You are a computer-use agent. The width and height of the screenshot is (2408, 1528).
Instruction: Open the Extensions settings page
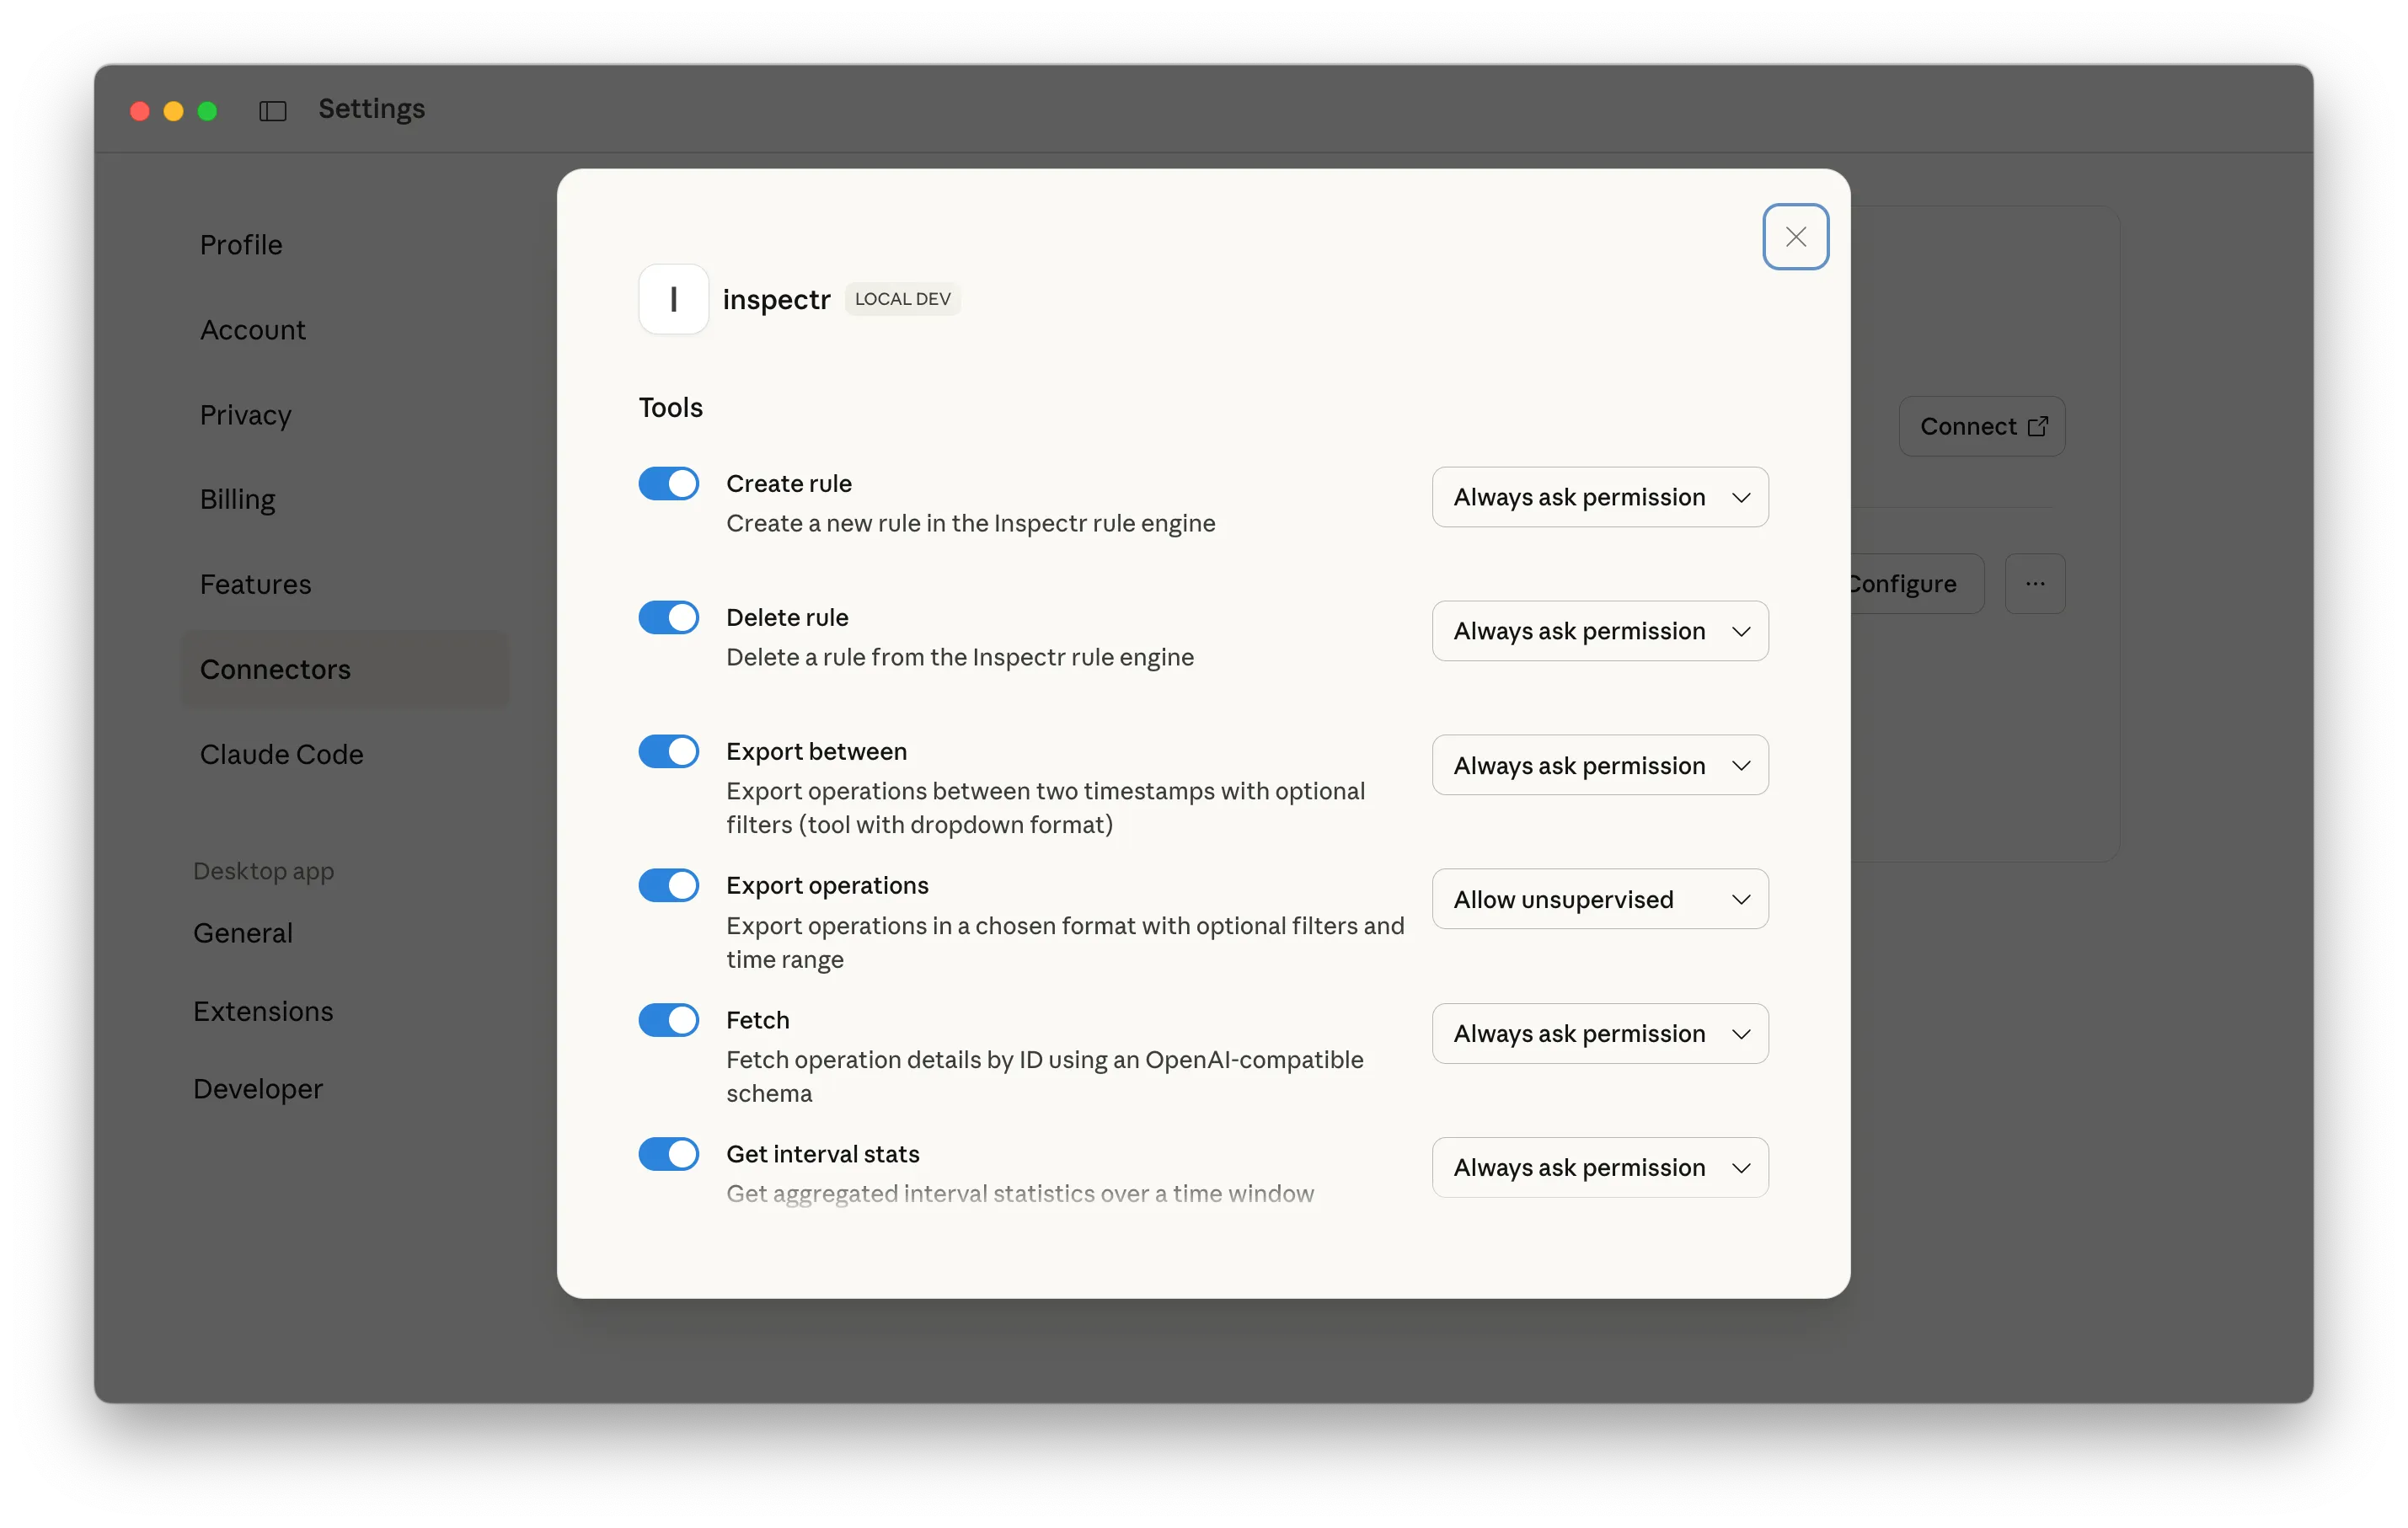click(263, 1011)
